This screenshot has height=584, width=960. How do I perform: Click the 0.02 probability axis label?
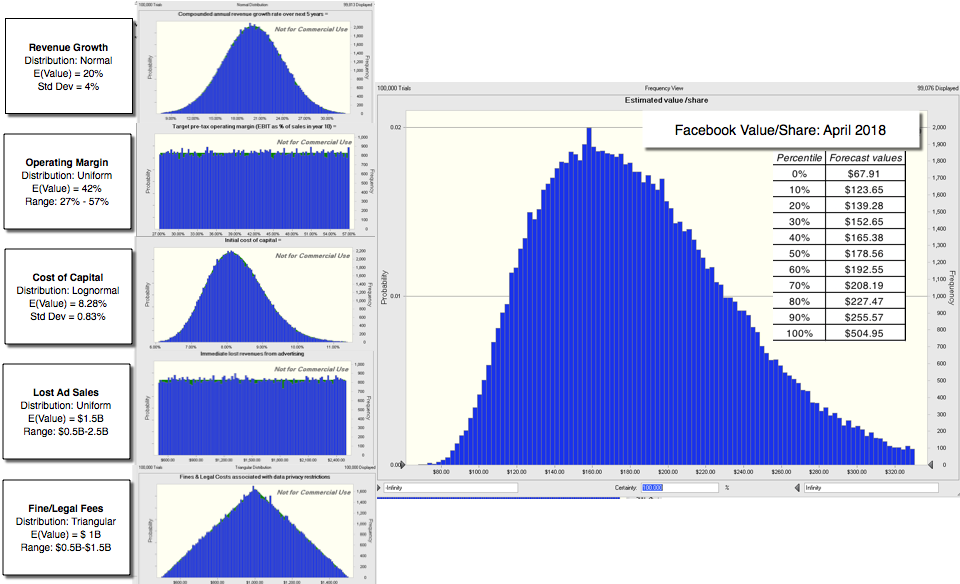pos(396,127)
